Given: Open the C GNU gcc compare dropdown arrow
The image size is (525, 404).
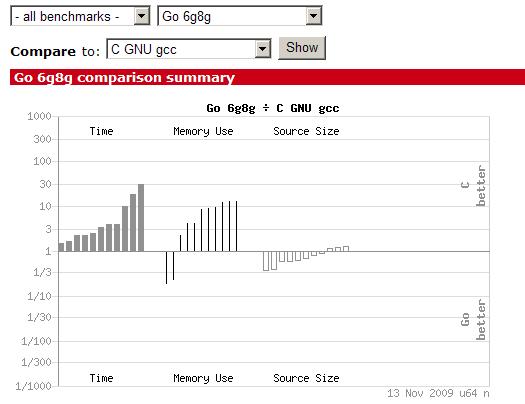Looking at the screenshot, I should 262,49.
